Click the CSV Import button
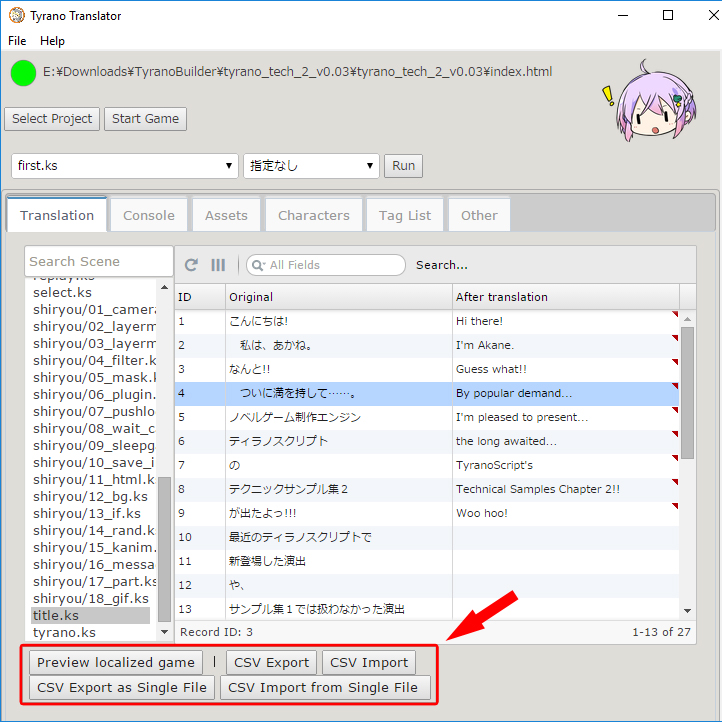722x722 pixels. point(369,662)
